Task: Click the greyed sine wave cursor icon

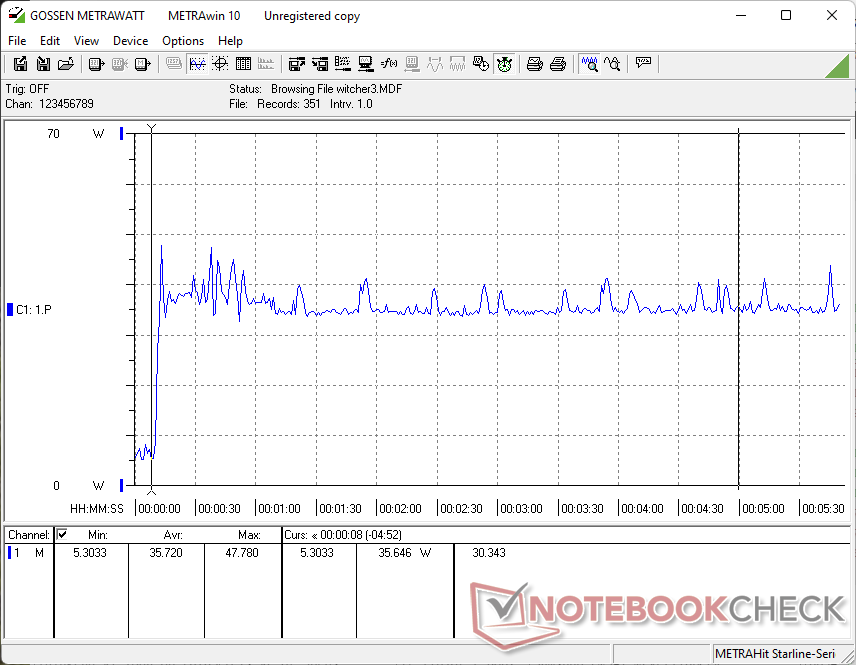Action: point(435,64)
